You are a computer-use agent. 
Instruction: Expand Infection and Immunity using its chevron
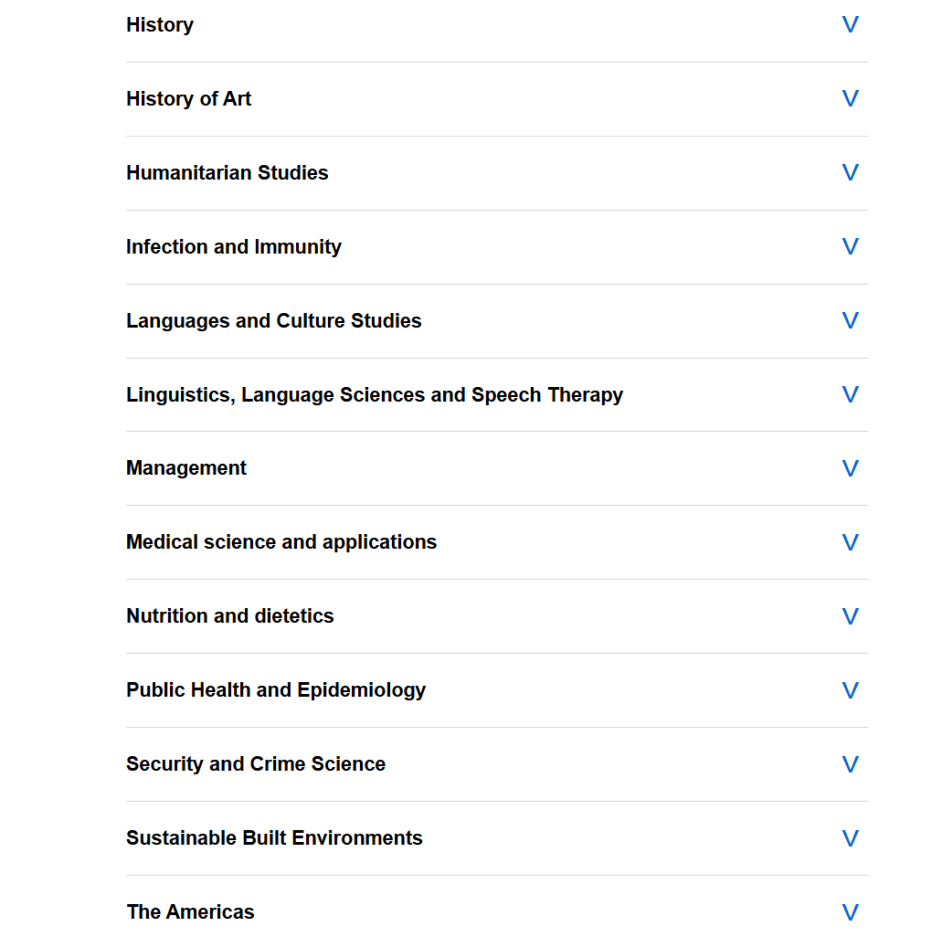[x=850, y=247]
